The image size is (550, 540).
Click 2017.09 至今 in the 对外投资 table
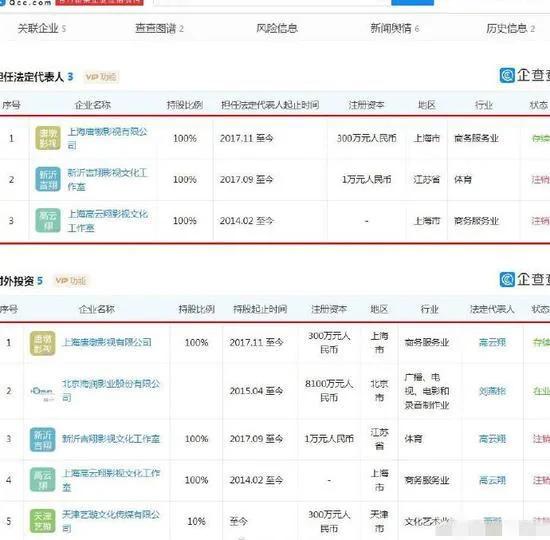click(x=256, y=439)
